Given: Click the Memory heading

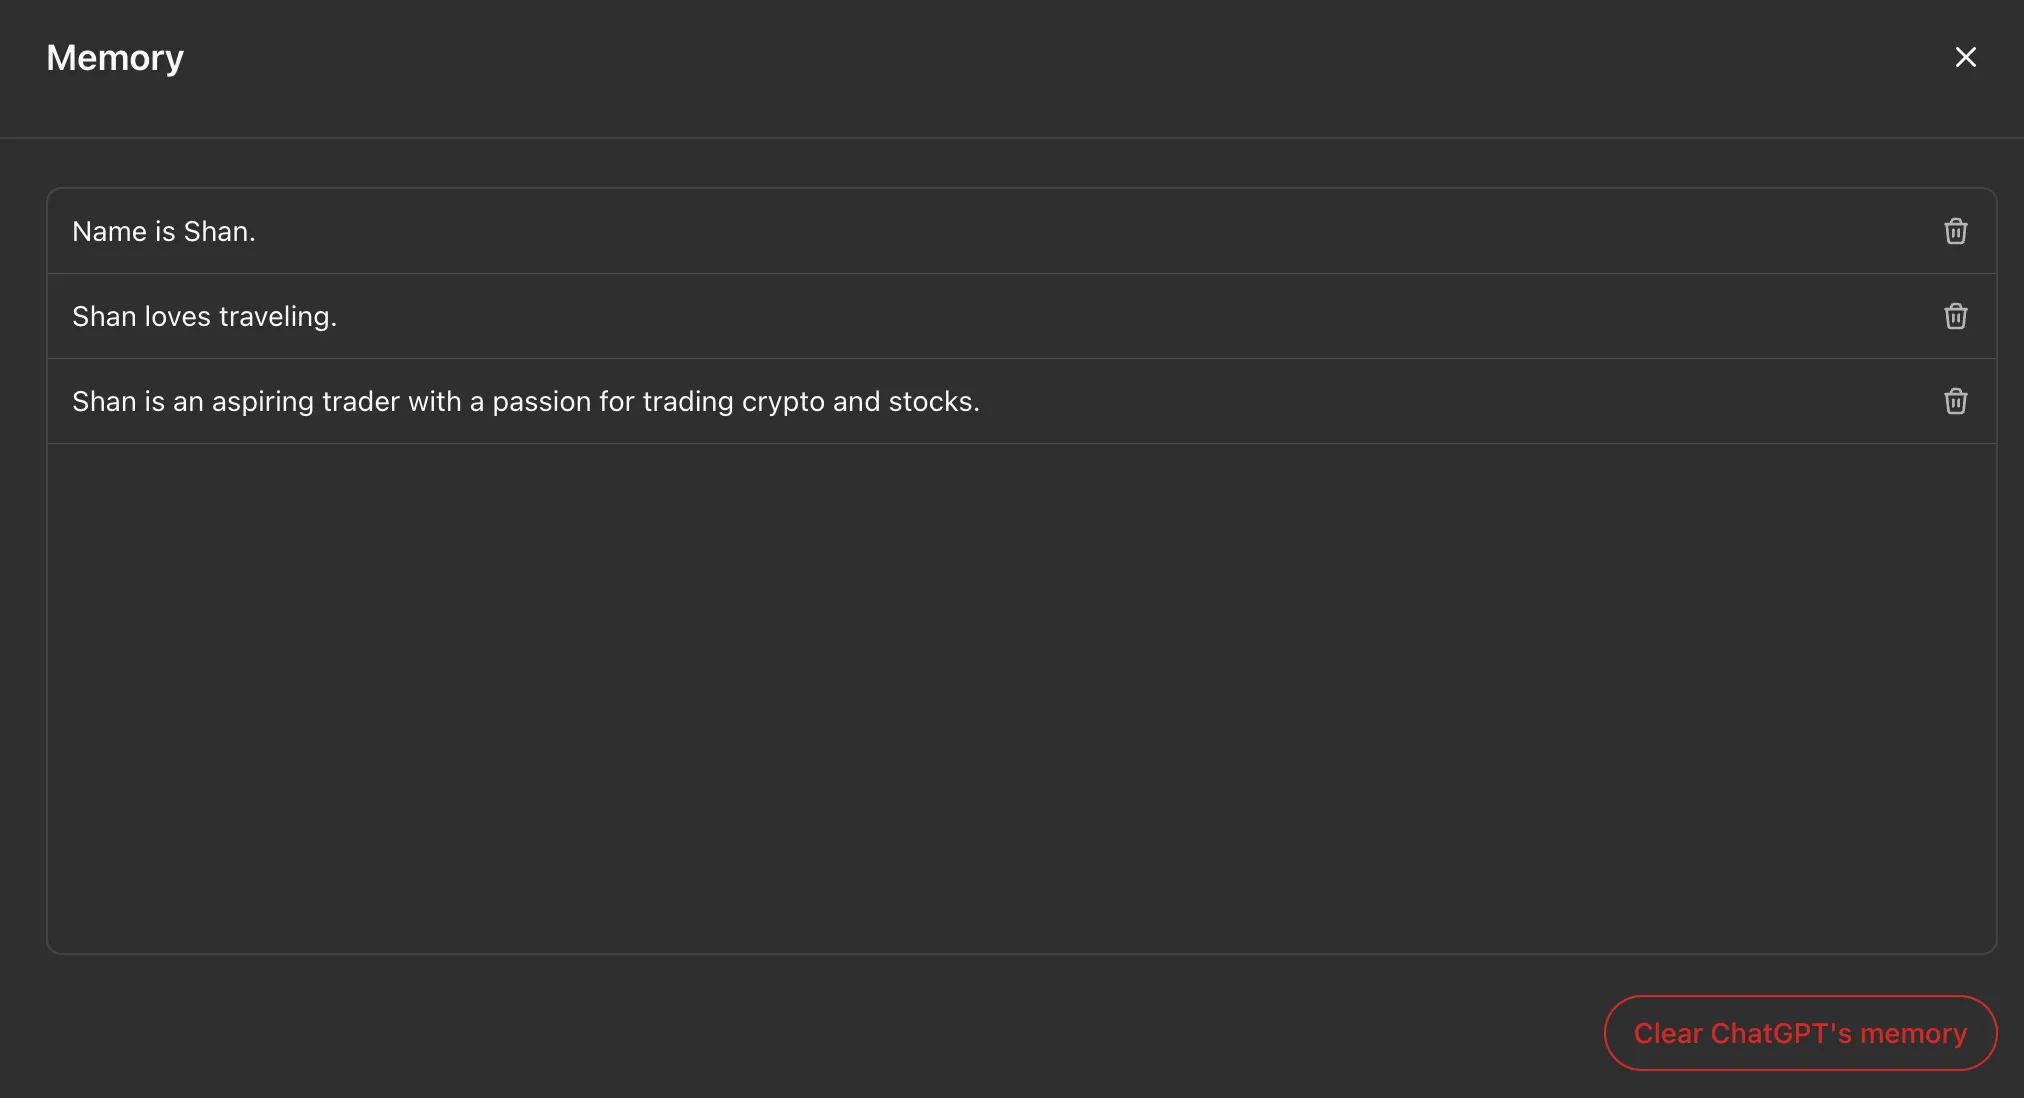Looking at the screenshot, I should [114, 57].
